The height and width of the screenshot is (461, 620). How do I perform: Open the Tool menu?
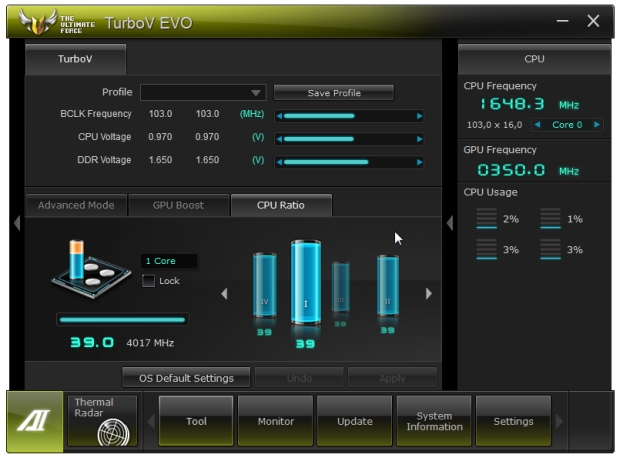(196, 421)
